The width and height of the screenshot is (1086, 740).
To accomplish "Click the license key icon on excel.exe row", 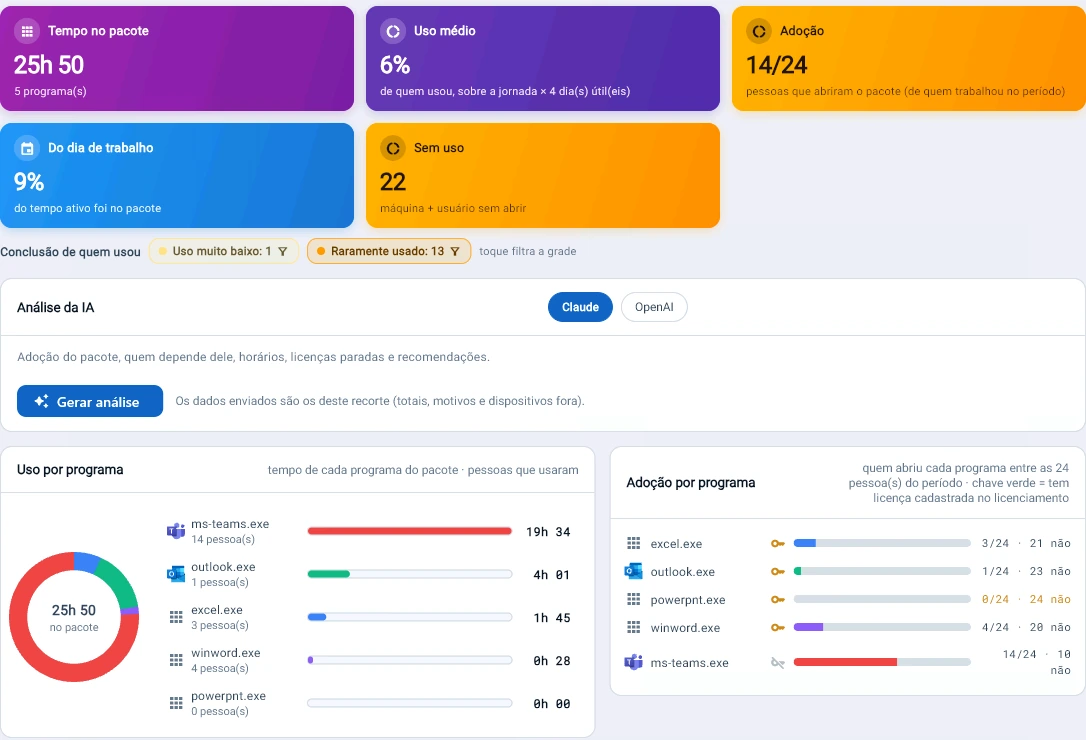I will coord(778,543).
